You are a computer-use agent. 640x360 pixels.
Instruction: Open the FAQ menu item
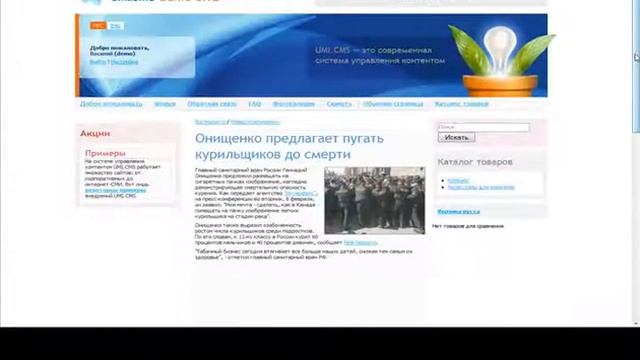[x=255, y=104]
